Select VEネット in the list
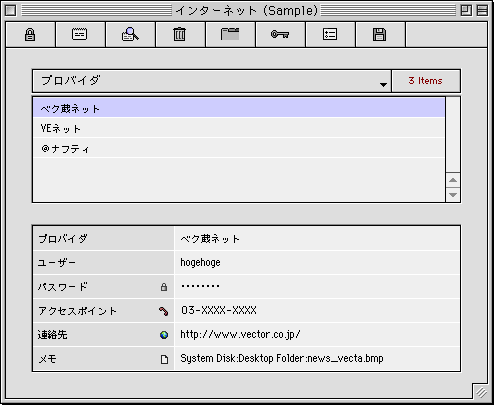 point(239,128)
